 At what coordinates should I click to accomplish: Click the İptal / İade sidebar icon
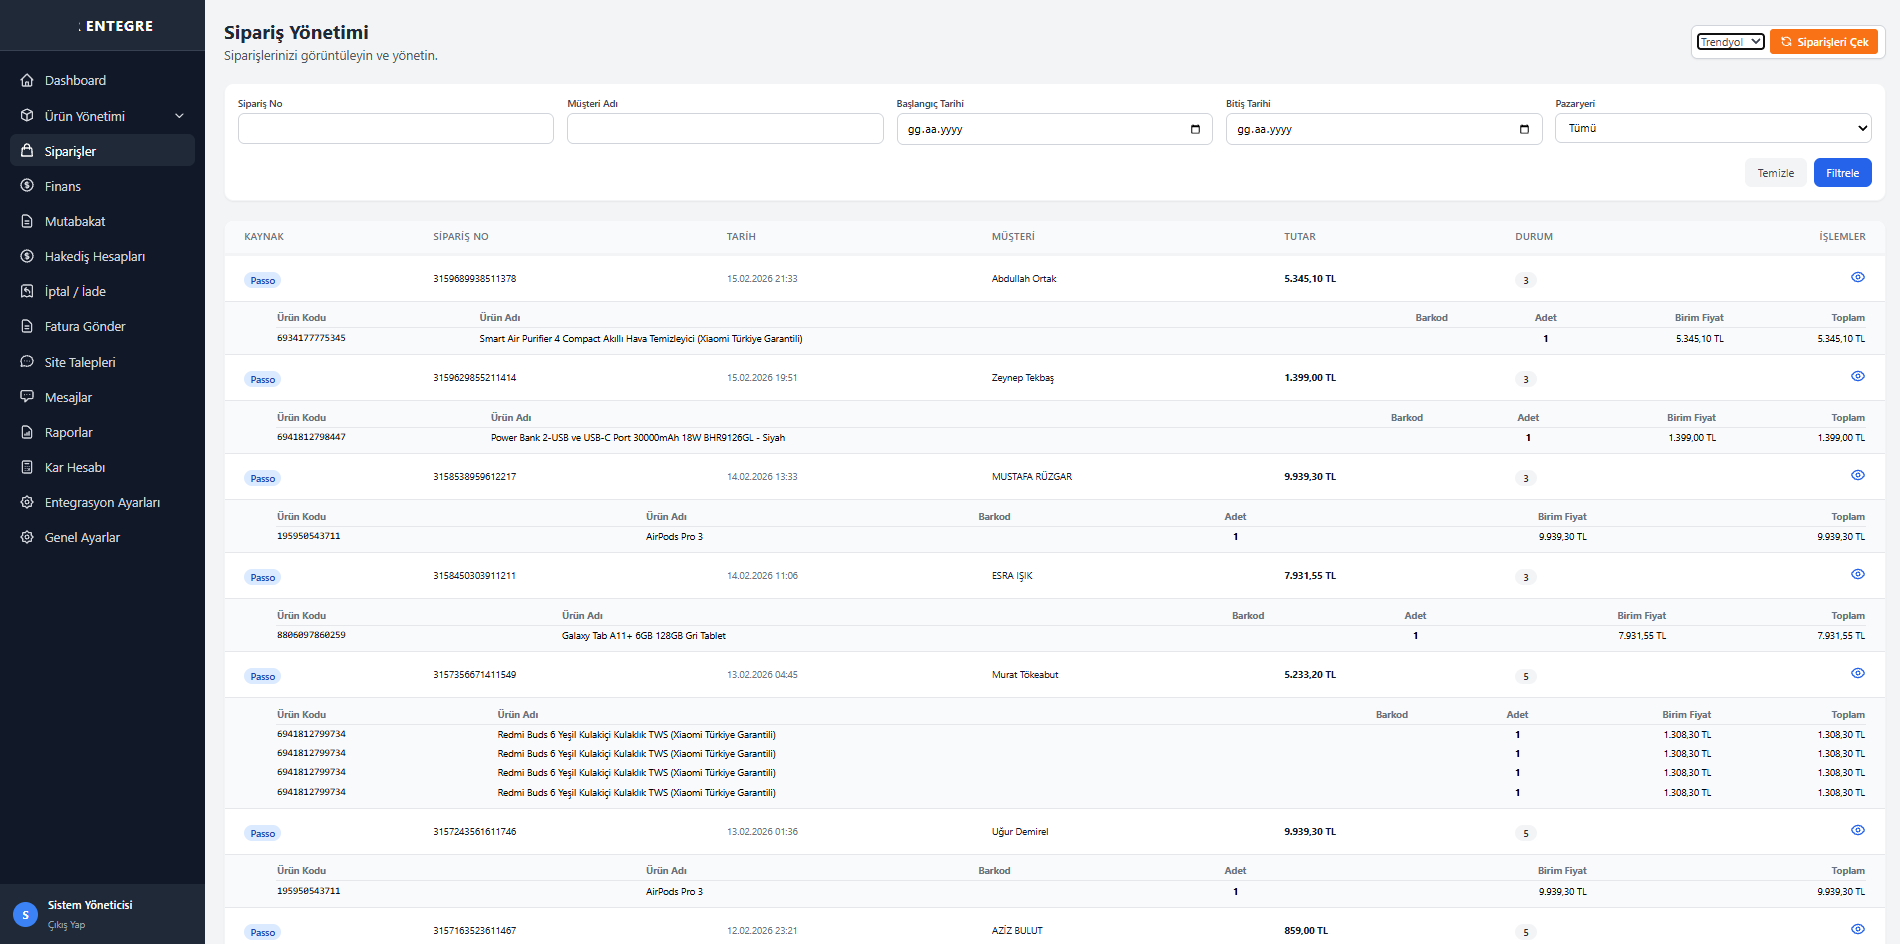[27, 291]
